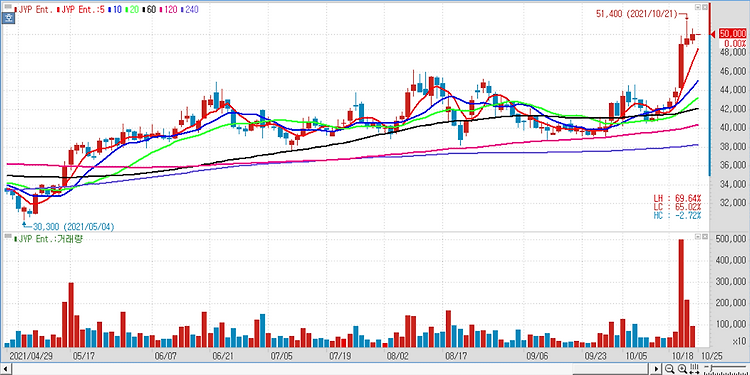Minimize the volume pane

pyautogui.click(x=697, y=237)
